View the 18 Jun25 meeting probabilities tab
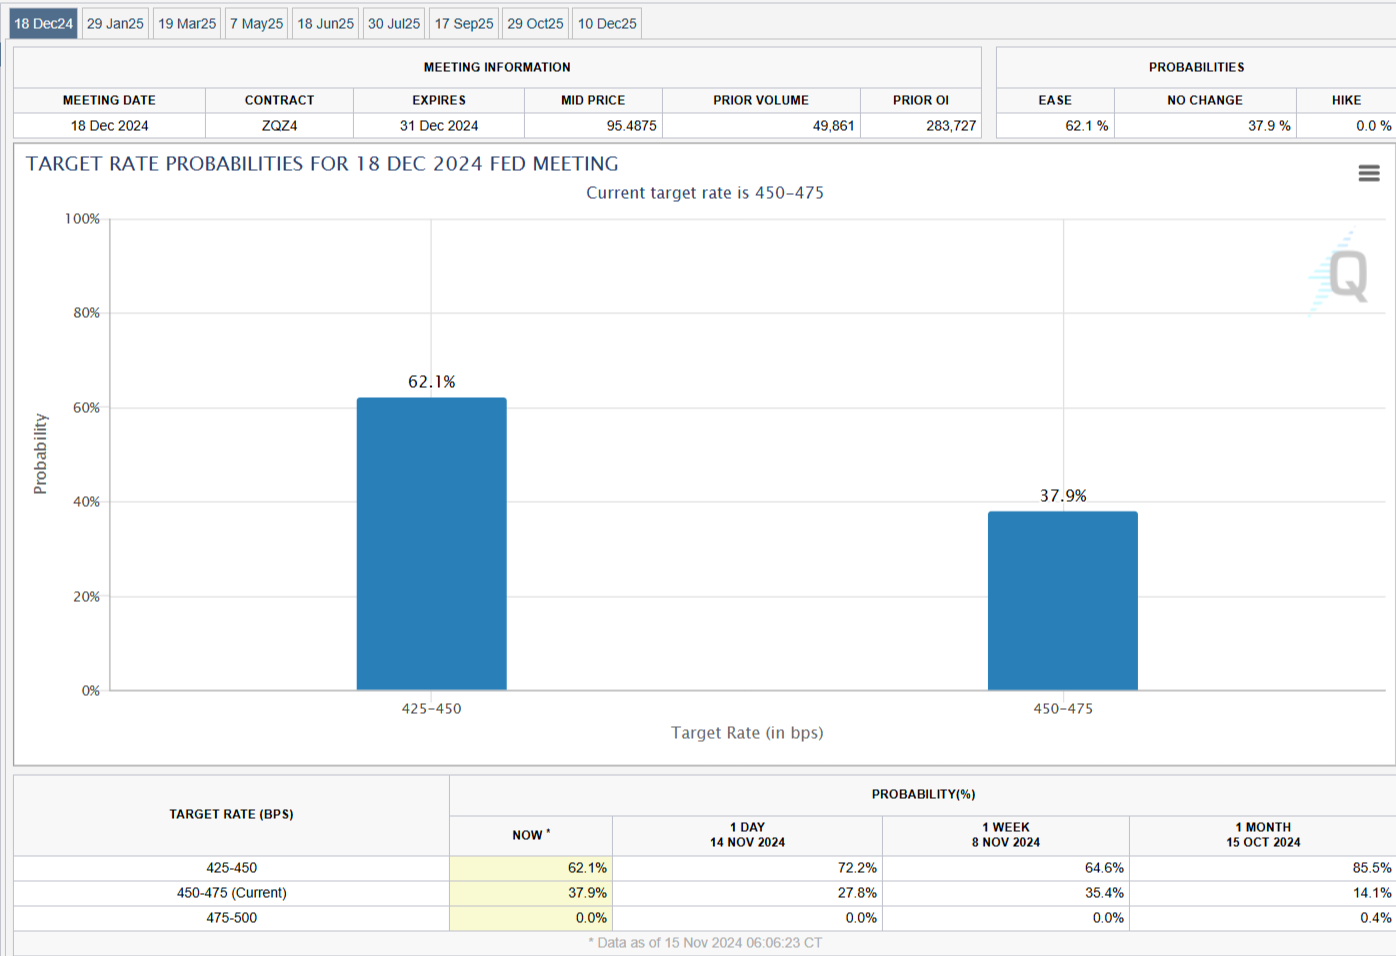The height and width of the screenshot is (956, 1396). pyautogui.click(x=324, y=22)
